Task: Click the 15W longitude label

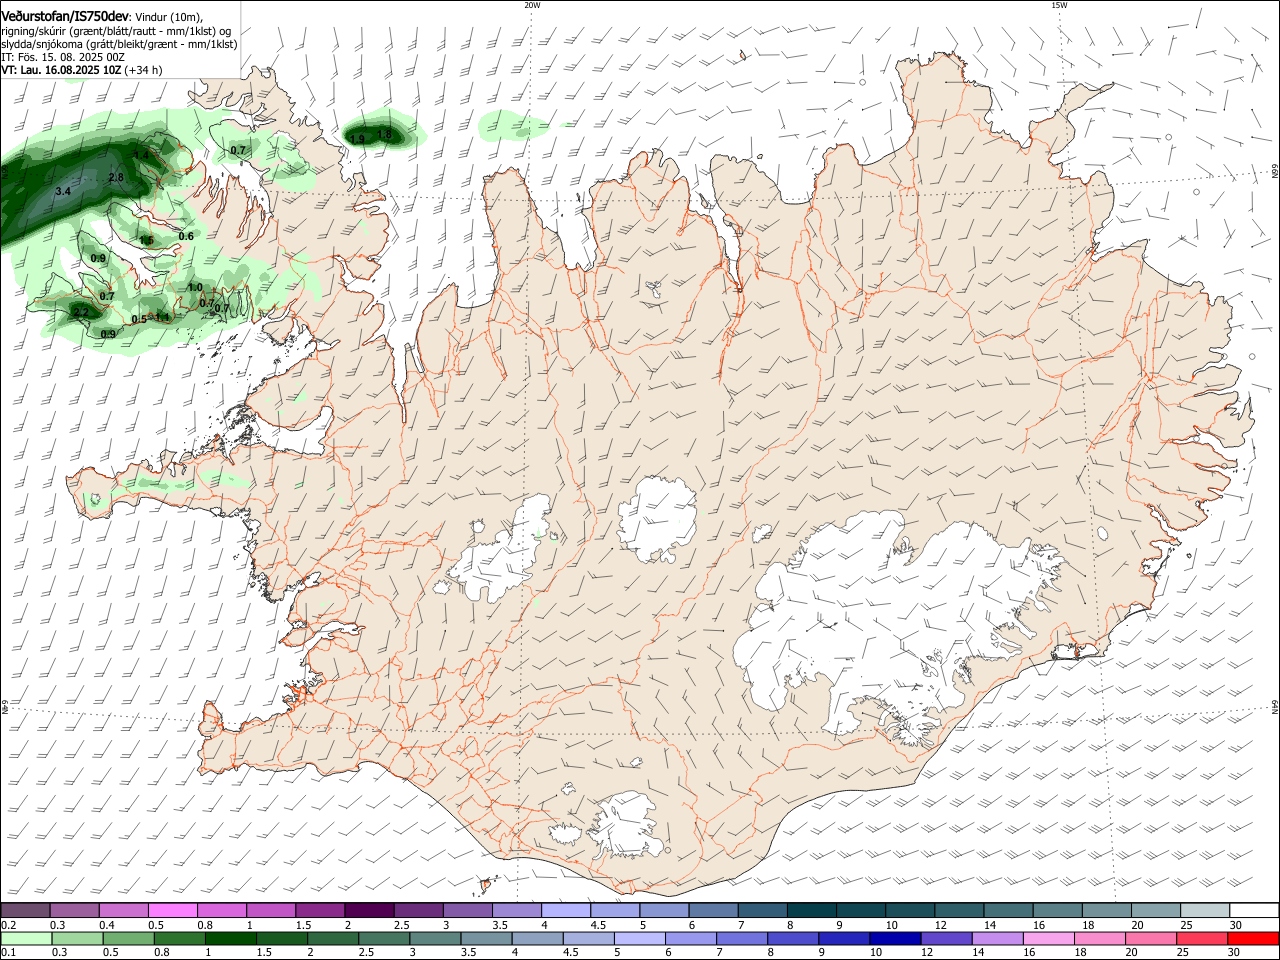Action: pos(1059,5)
